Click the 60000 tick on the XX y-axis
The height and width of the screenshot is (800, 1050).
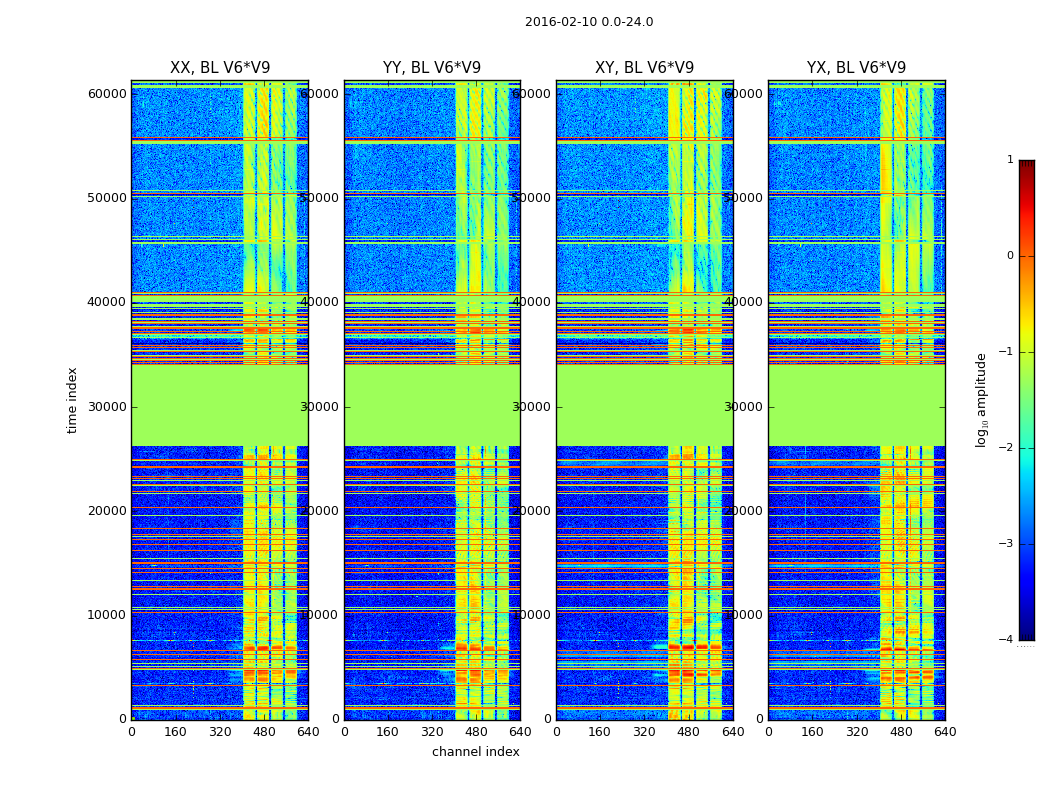tap(107, 94)
